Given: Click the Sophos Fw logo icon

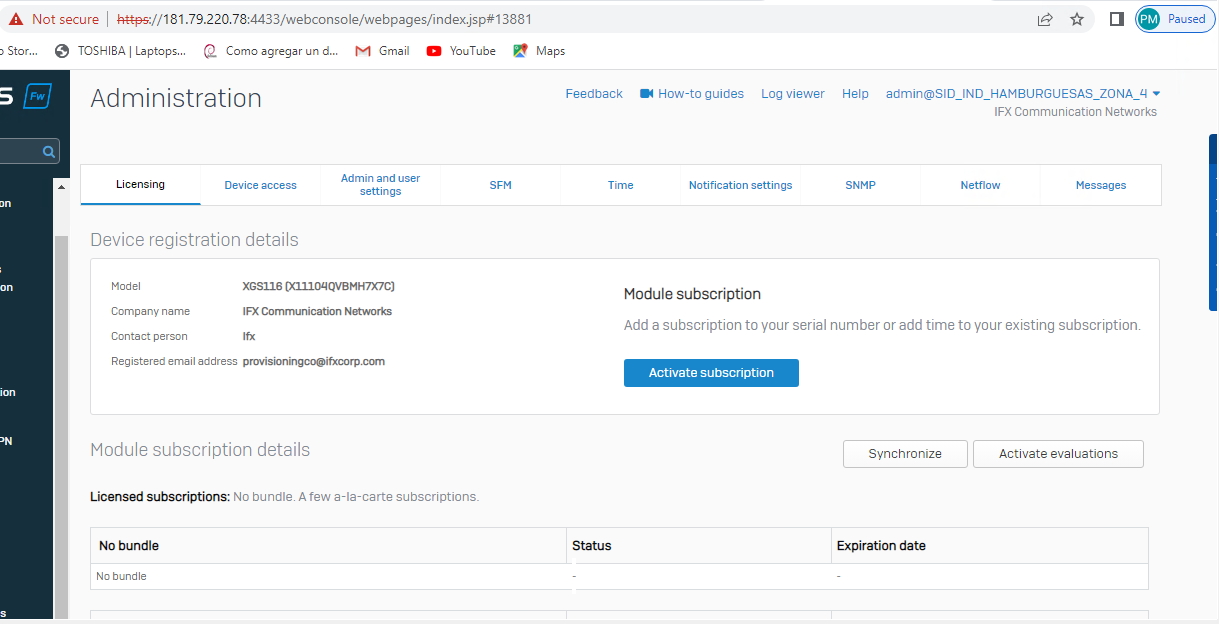Looking at the screenshot, I should [37, 96].
